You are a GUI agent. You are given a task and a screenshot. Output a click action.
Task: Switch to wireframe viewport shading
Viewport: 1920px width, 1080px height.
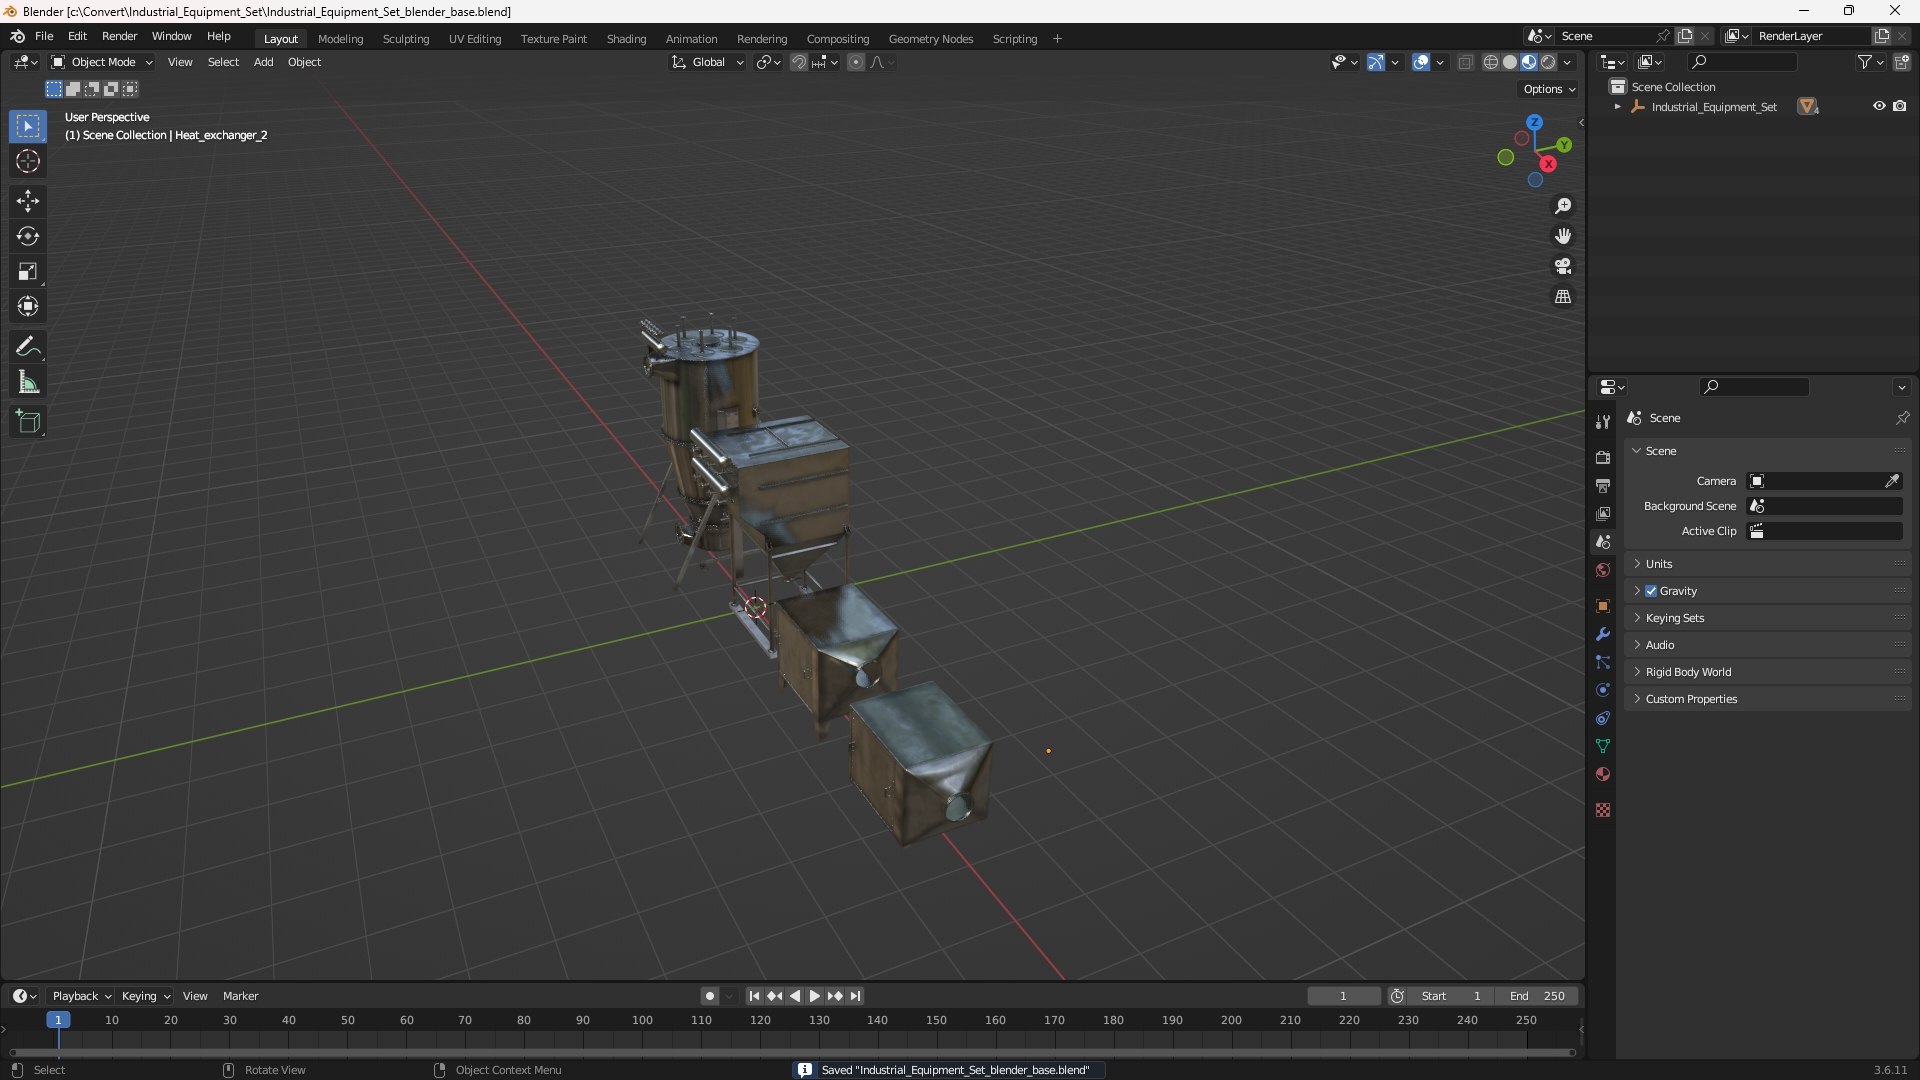coord(1491,62)
